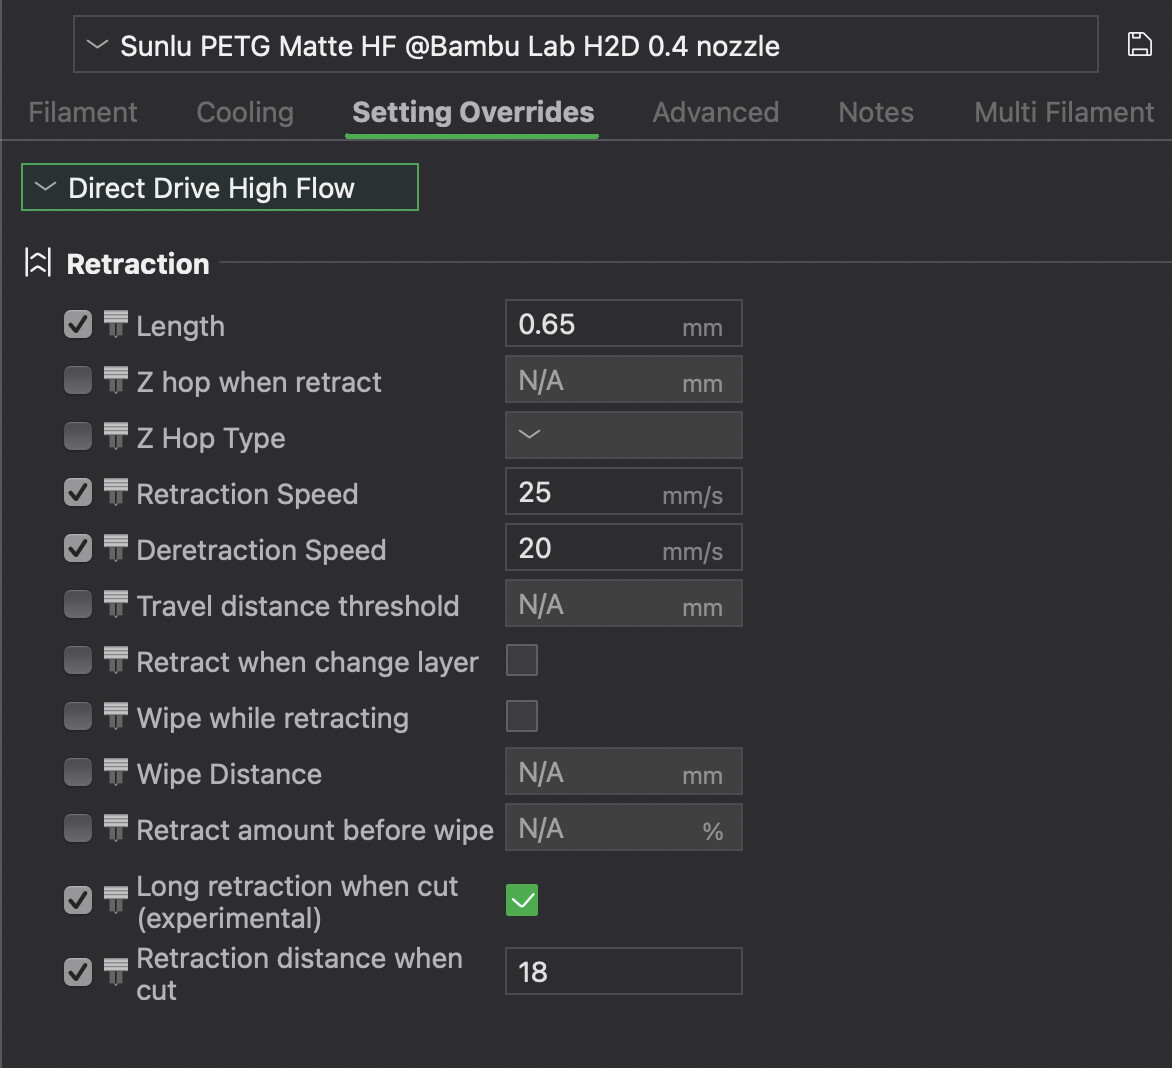Viewport: 1172px width, 1068px height.
Task: Enable the Retract when change layer override checkbox
Action: pyautogui.click(x=78, y=661)
